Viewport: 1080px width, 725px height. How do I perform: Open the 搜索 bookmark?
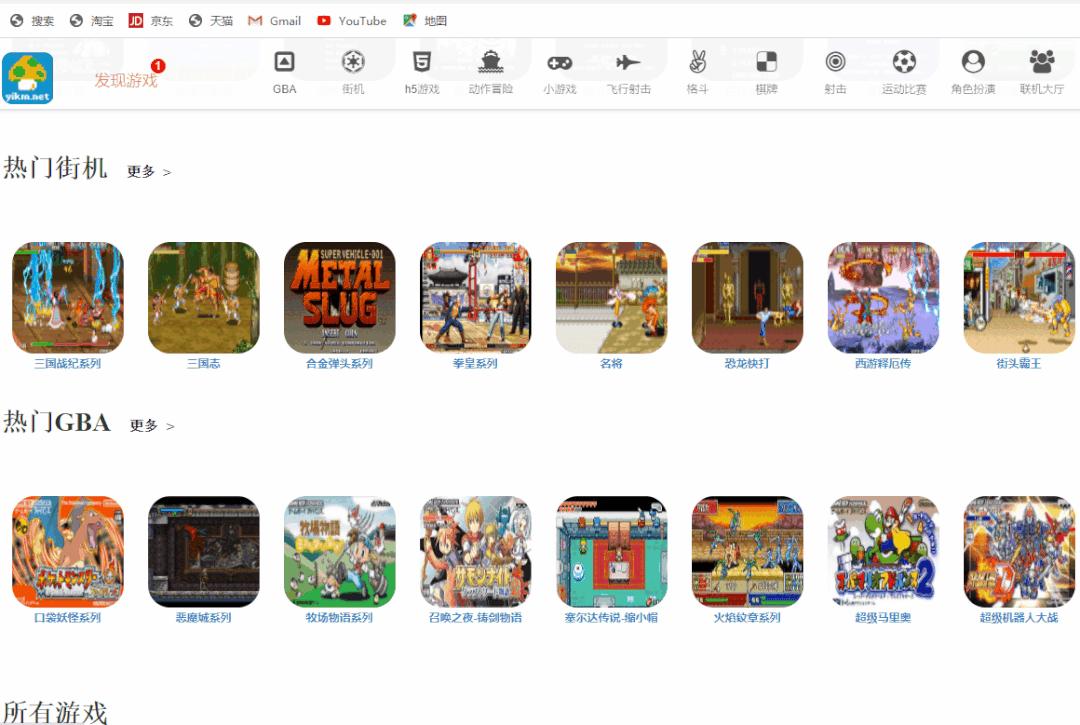click(x=32, y=21)
